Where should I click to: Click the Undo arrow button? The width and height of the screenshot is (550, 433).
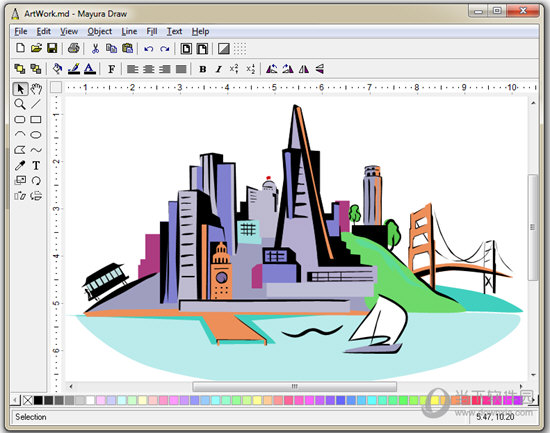pyautogui.click(x=149, y=49)
